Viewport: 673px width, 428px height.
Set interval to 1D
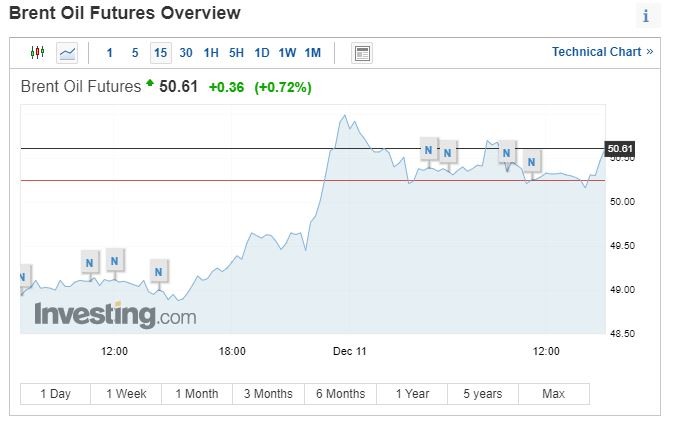(262, 53)
